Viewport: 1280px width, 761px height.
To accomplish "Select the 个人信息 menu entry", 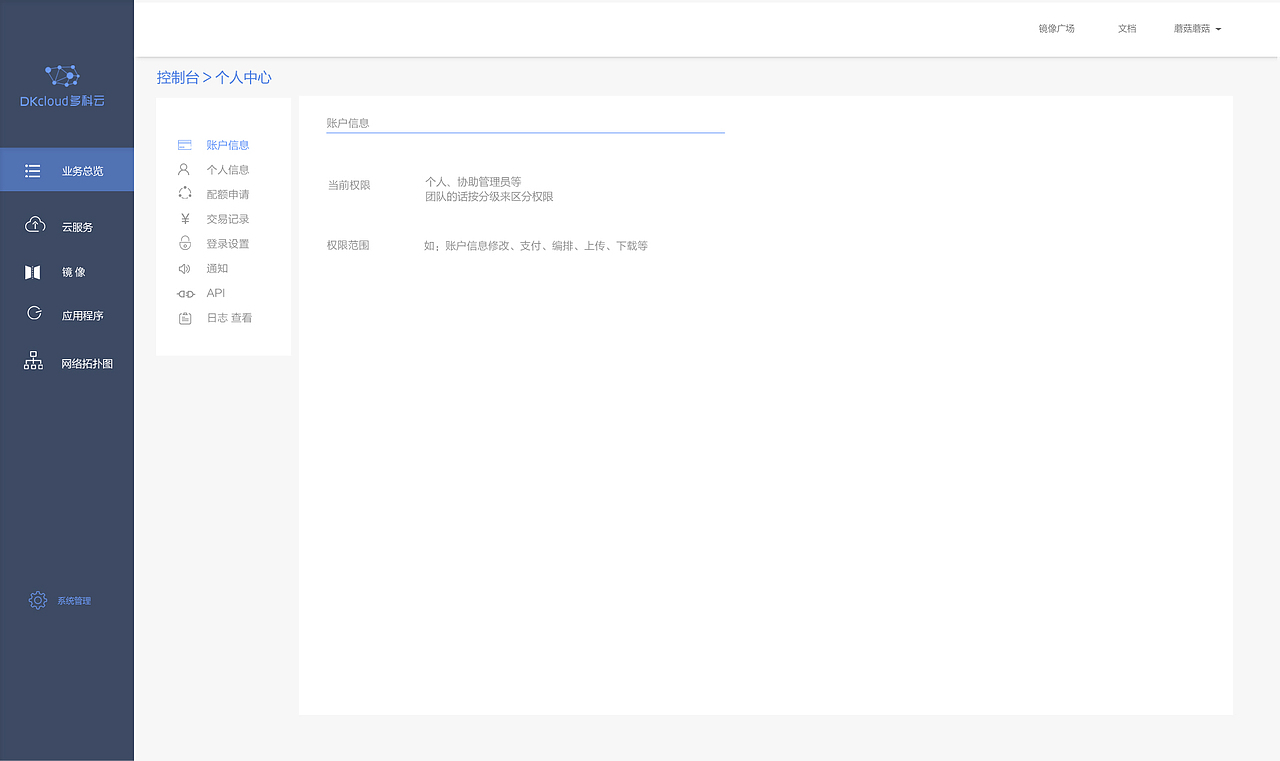I will 228,170.
